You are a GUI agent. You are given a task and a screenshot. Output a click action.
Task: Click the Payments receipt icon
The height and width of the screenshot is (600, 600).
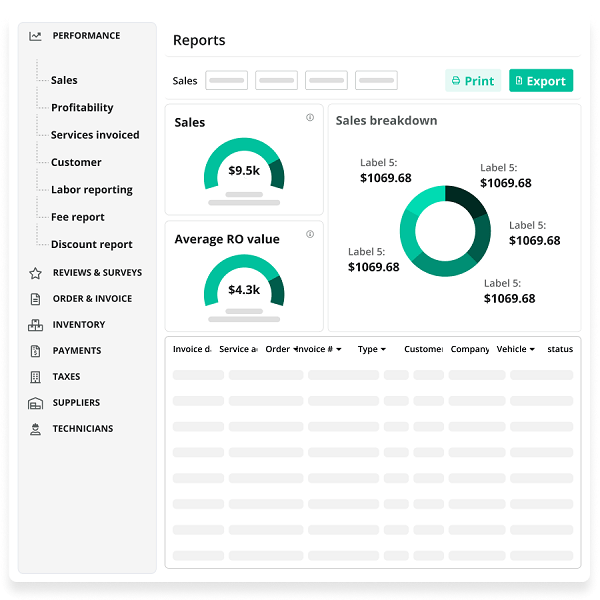[x=35, y=351]
